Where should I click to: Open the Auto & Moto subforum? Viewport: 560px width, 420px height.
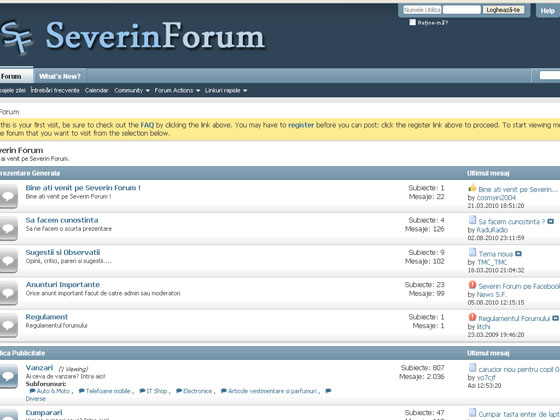click(53, 391)
